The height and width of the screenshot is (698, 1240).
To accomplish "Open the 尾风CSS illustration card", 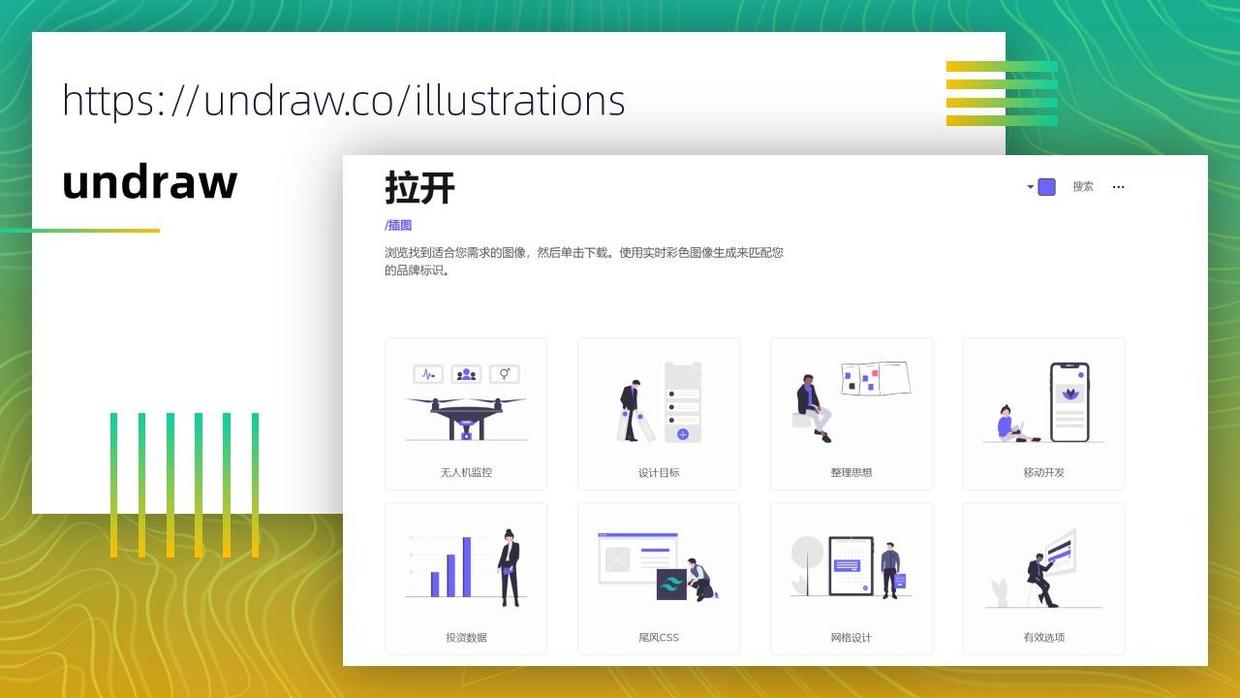I will (659, 579).
